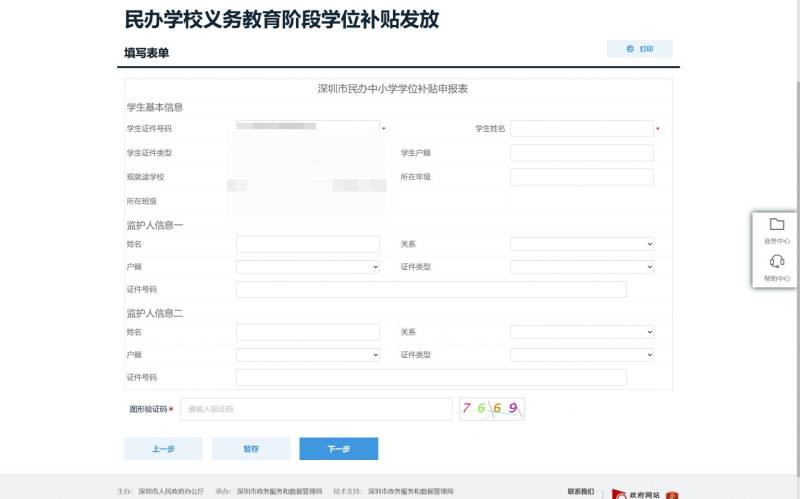The width and height of the screenshot is (800, 499).
Task: Focus guardian one 姓名 input field
Action: [307, 244]
